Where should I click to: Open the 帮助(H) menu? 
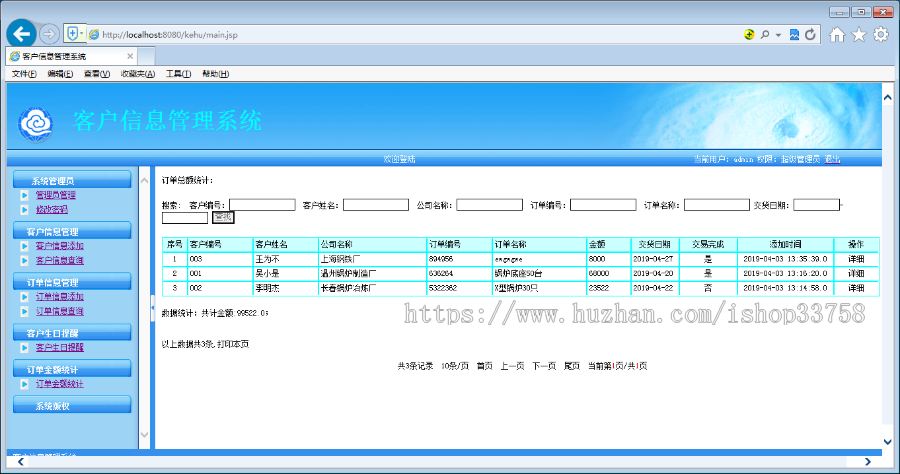[x=216, y=74]
